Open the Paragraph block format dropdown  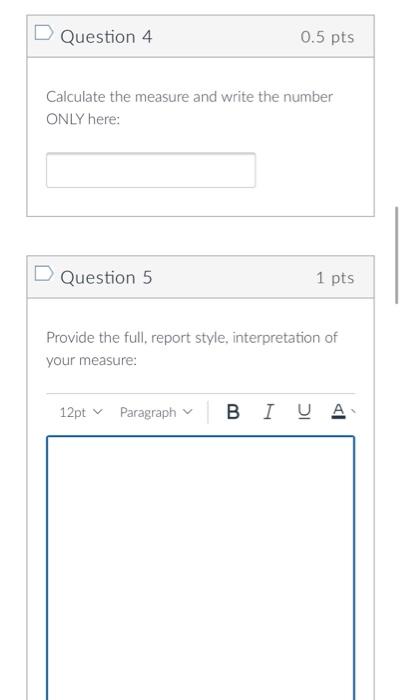[x=156, y=412]
